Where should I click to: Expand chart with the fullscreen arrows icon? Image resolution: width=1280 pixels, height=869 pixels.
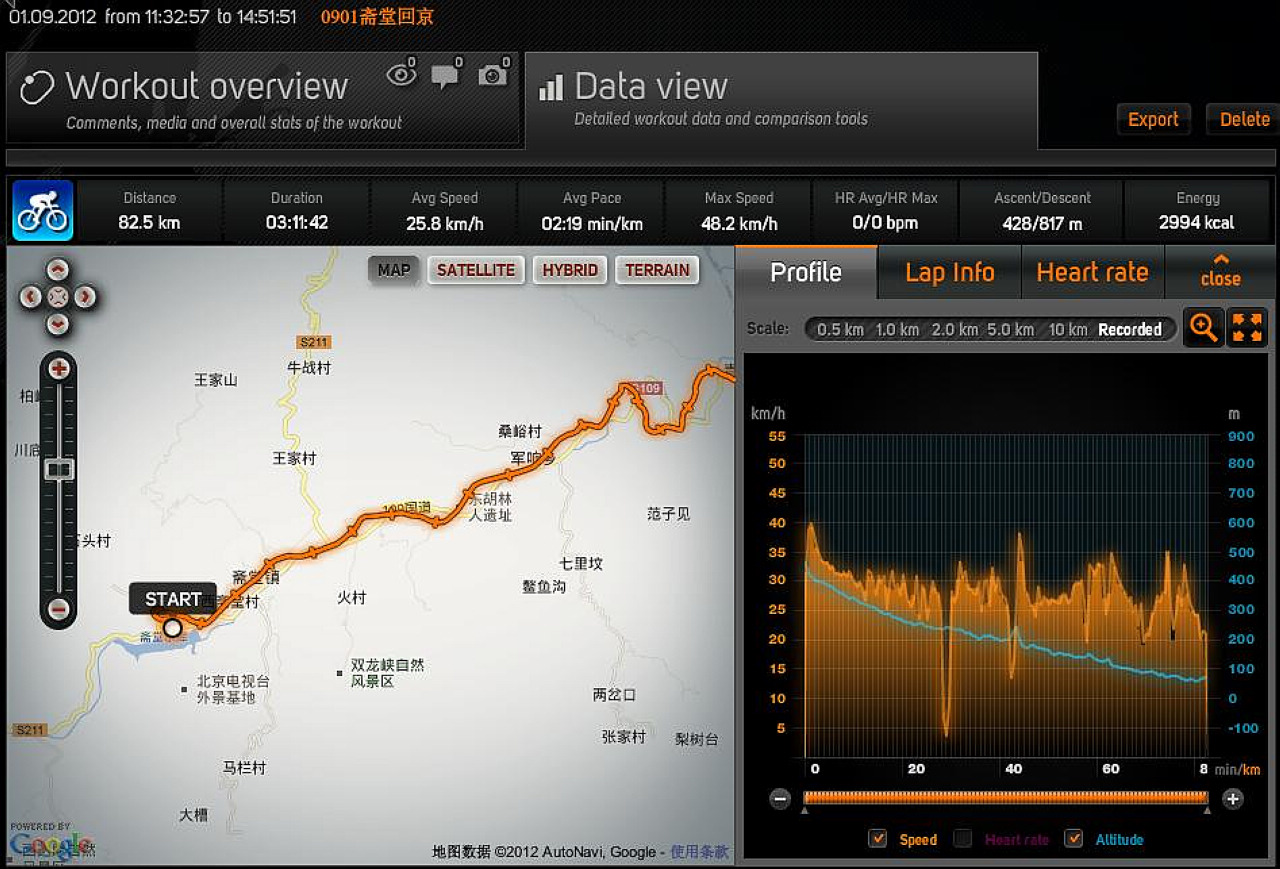pyautogui.click(x=1247, y=328)
